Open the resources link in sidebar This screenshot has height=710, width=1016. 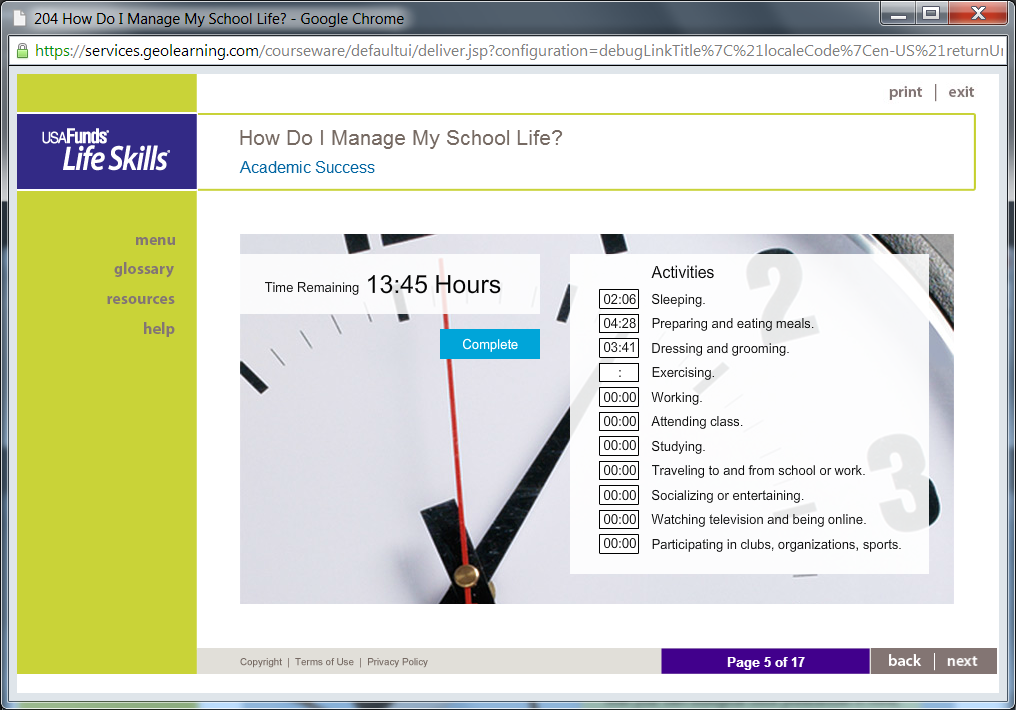point(141,299)
